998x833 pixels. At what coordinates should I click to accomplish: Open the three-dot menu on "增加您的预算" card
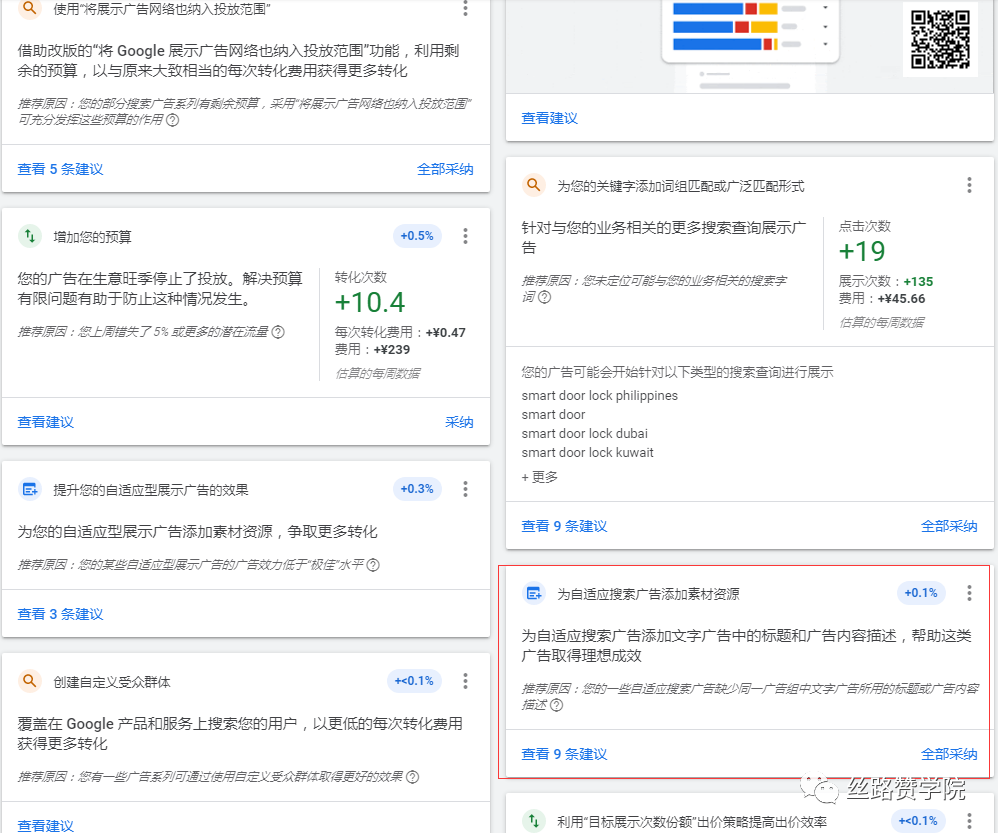click(465, 236)
